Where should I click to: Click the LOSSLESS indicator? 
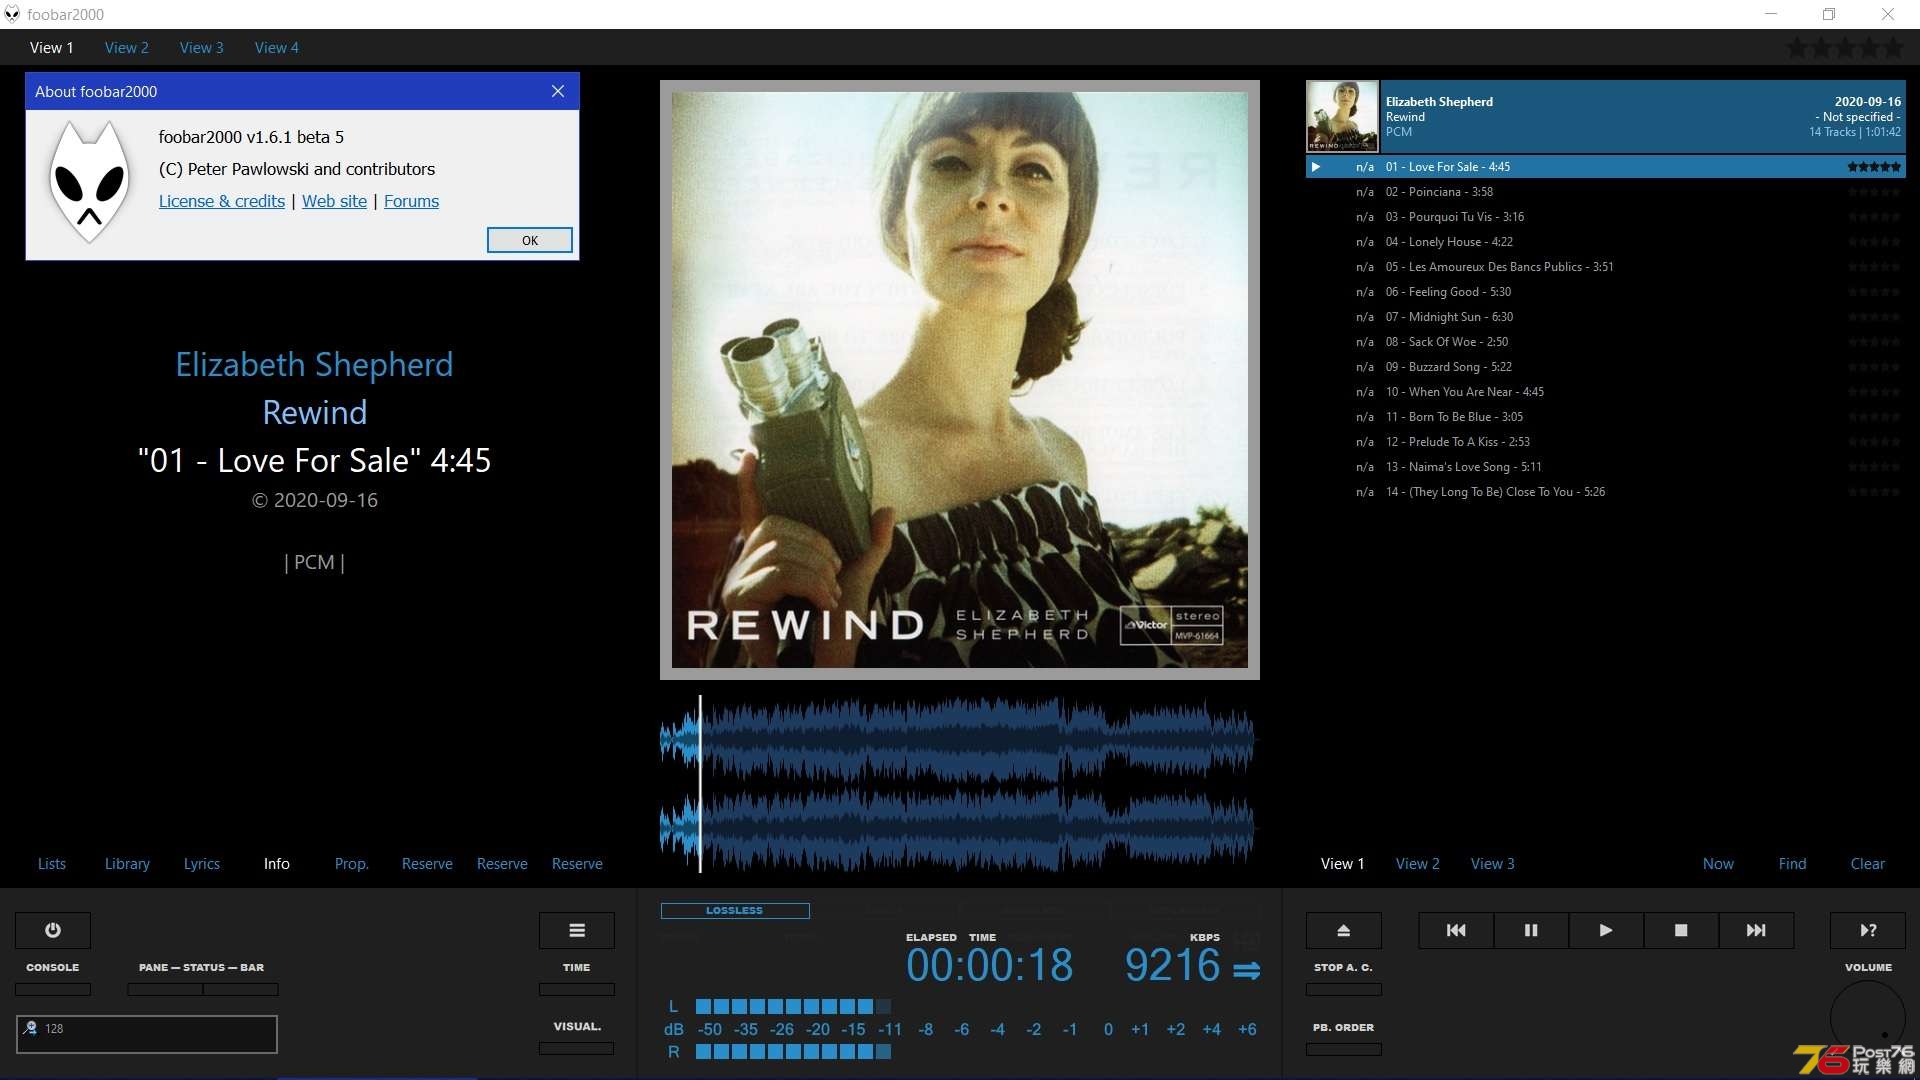click(x=735, y=911)
